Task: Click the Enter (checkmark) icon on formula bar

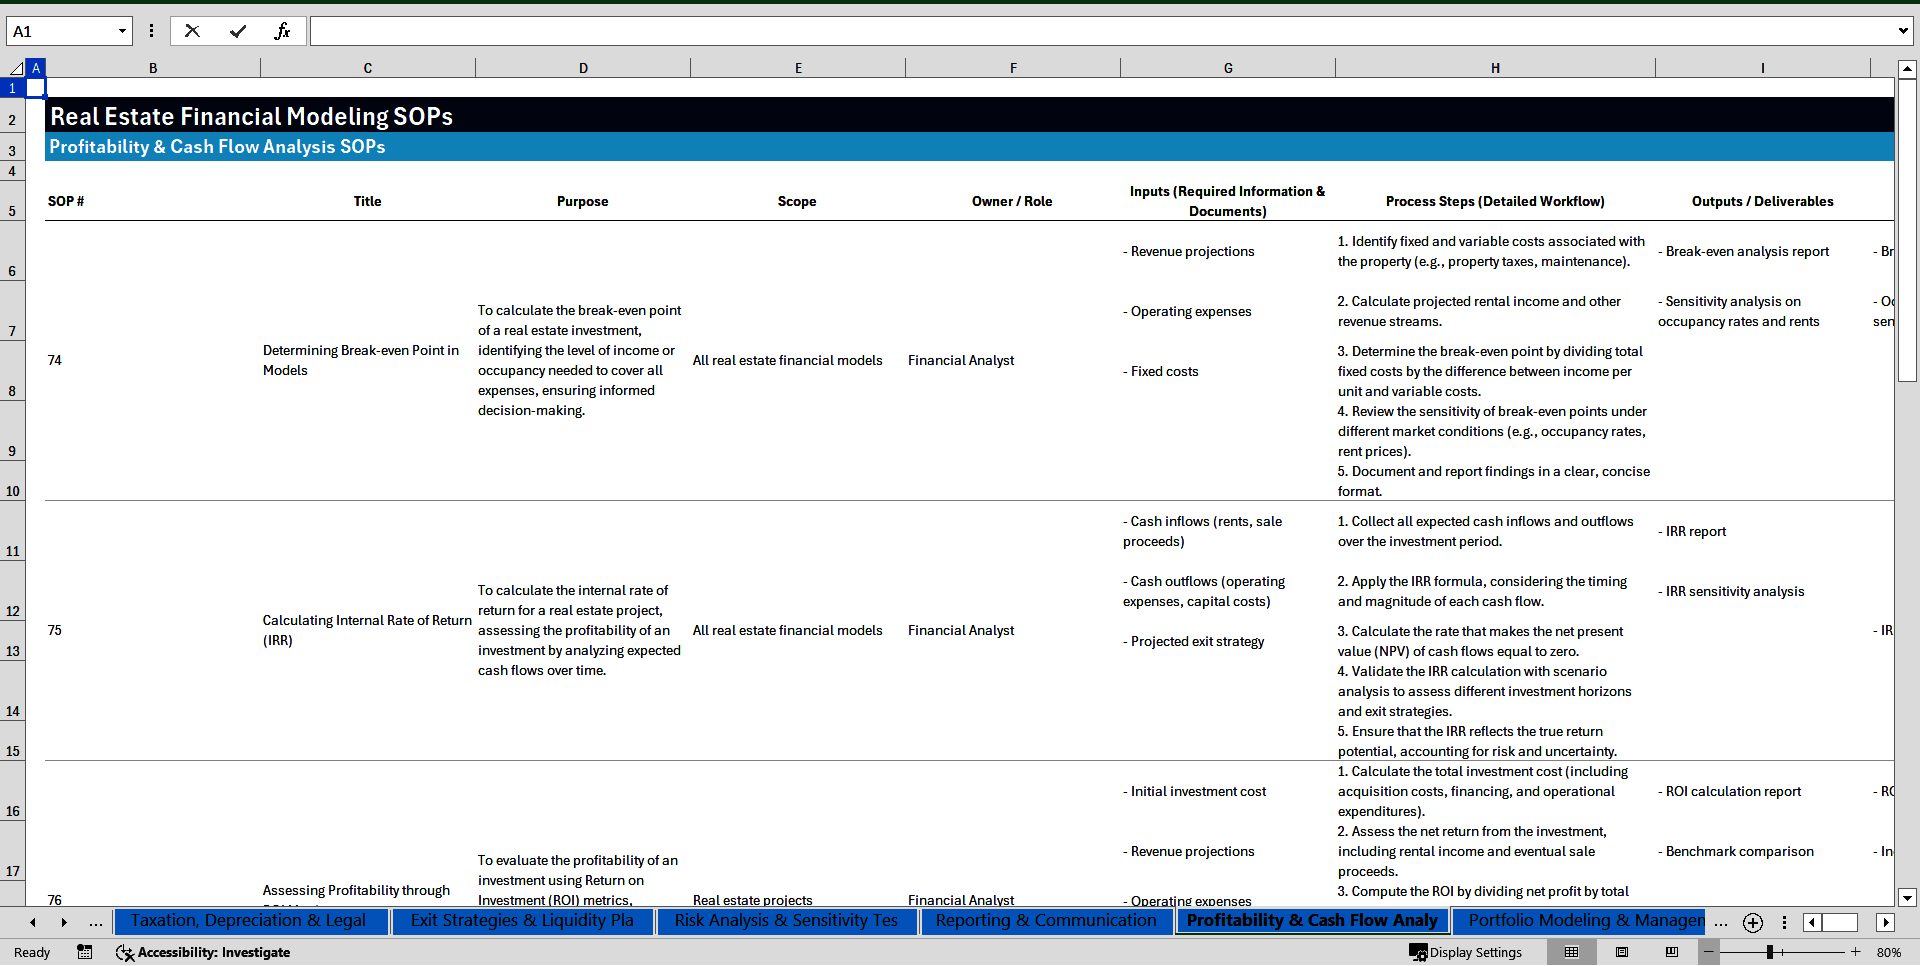Action: 238,31
